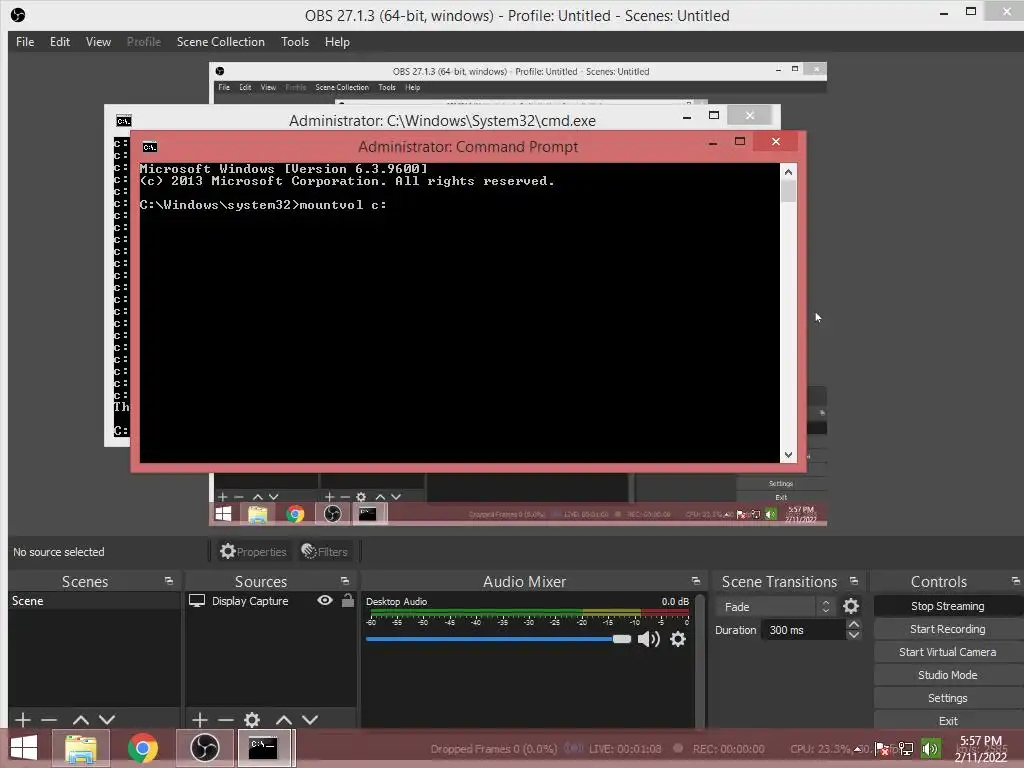Click the Command Prompt title bar icon
The image size is (1024, 768).
[150, 147]
